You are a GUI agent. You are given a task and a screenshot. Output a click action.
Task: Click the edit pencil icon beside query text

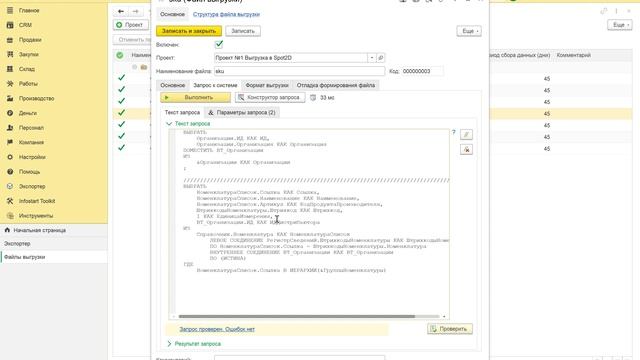tap(466, 135)
